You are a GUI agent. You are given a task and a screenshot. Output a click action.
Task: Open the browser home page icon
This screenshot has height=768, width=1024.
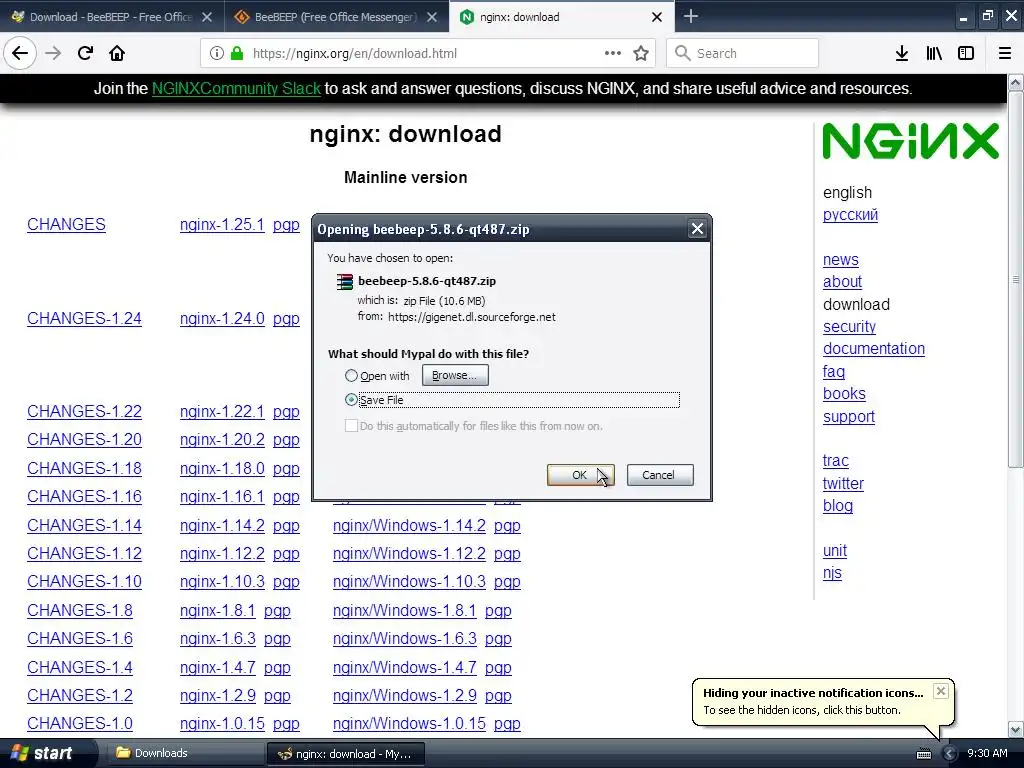pos(117,53)
